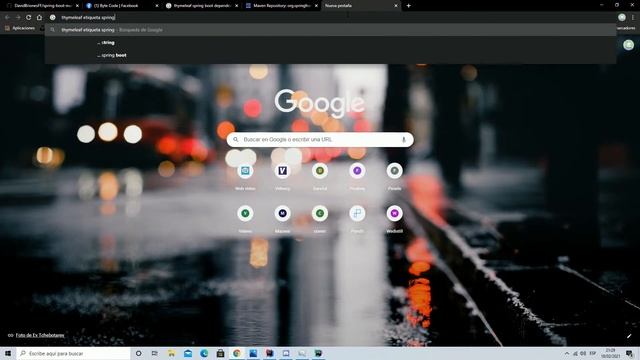Open the first shortcut tile with blue icon
The image size is (640, 360).
click(245, 171)
